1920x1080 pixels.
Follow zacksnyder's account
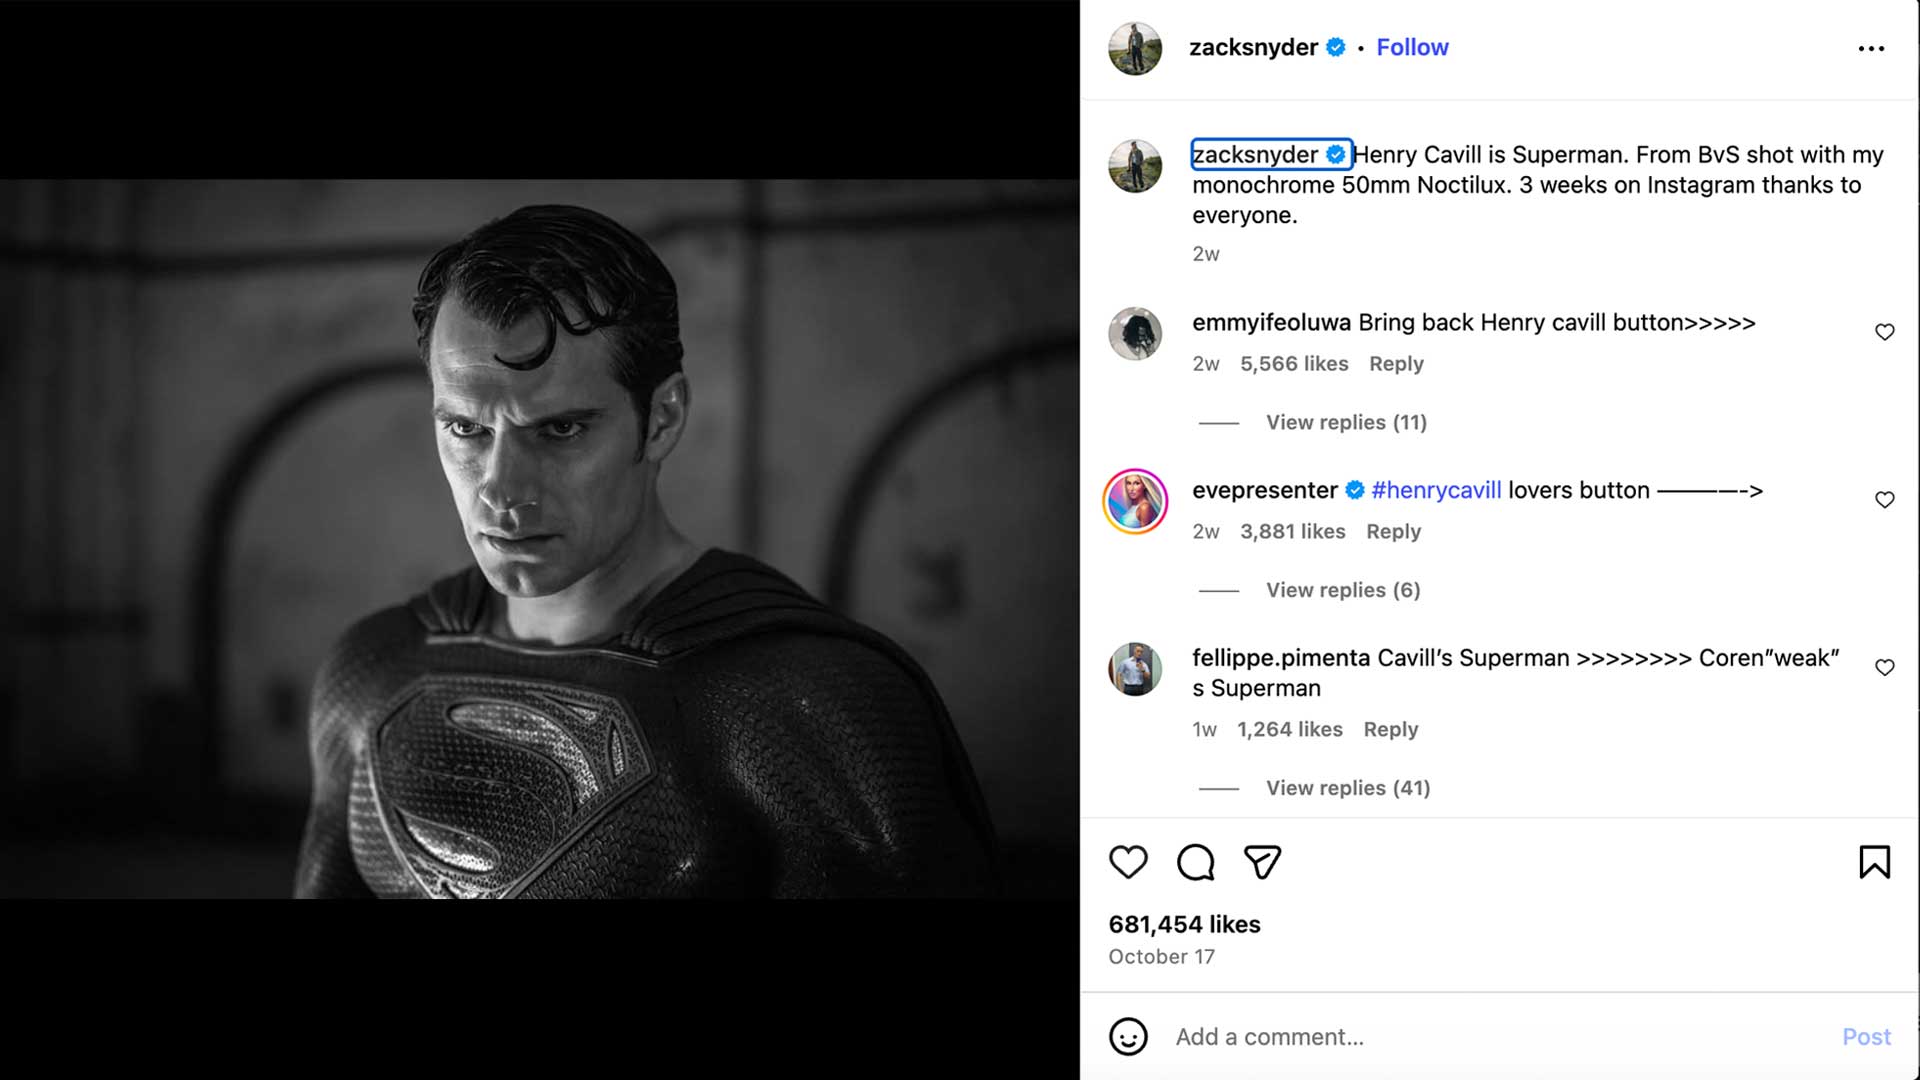tap(1412, 47)
